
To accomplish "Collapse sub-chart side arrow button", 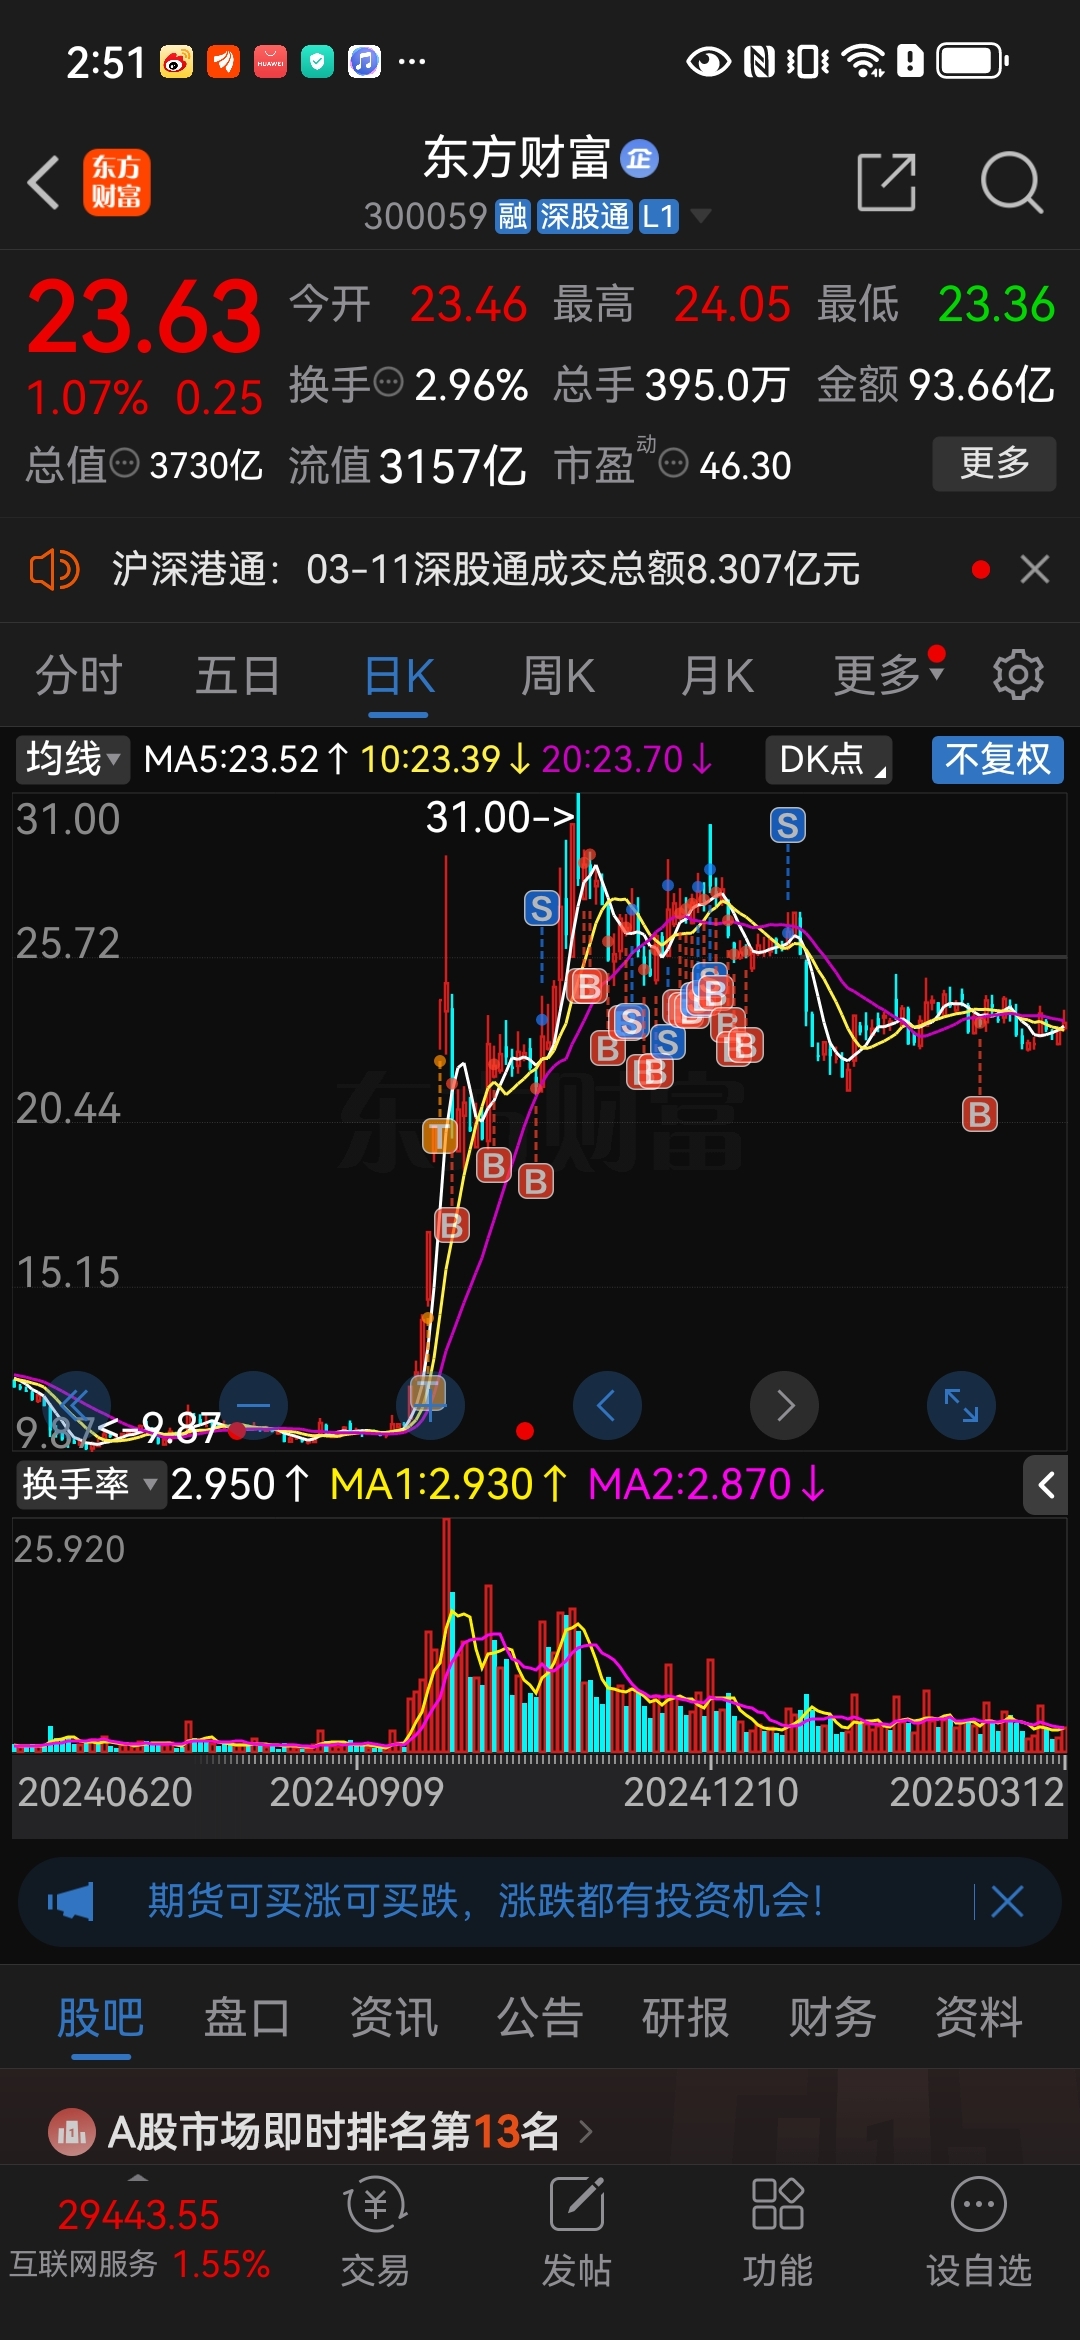I will [x=1045, y=1485].
